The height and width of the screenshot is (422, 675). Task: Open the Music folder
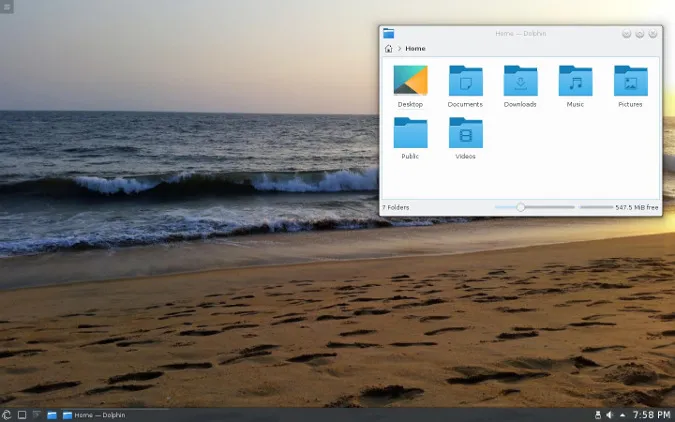click(575, 81)
